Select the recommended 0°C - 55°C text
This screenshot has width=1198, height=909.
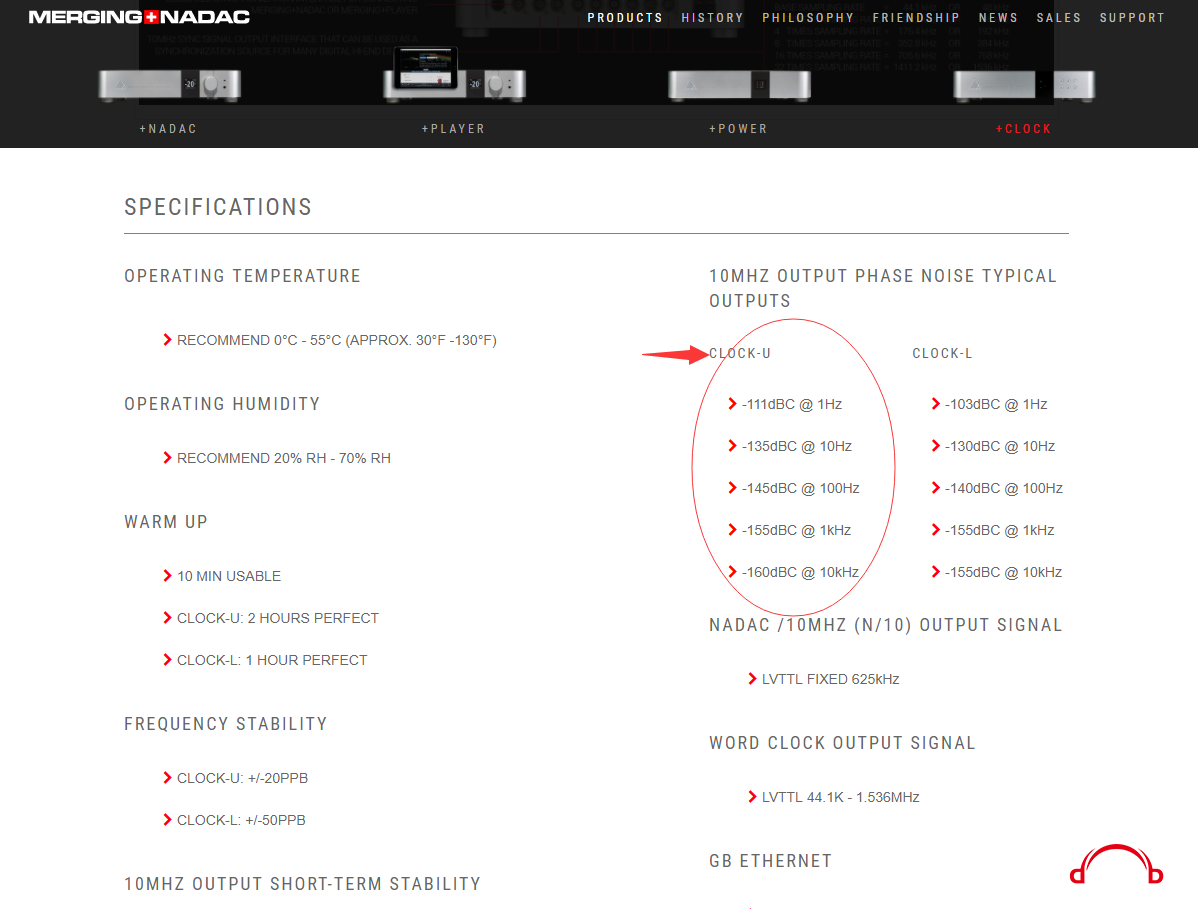pyautogui.click(x=336, y=340)
